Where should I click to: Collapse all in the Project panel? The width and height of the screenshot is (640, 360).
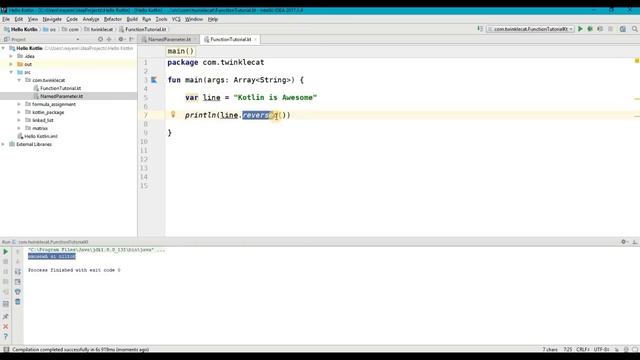pos(109,39)
